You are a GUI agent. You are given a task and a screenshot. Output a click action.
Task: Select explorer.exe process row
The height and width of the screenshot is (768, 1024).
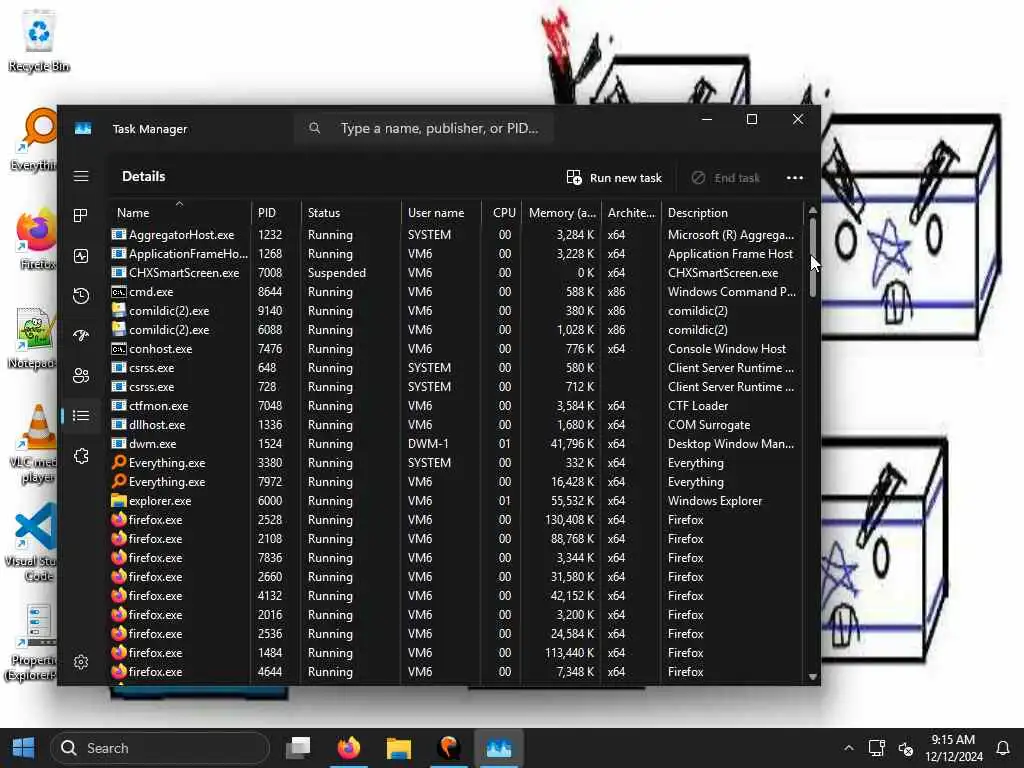pyautogui.click(x=456, y=501)
